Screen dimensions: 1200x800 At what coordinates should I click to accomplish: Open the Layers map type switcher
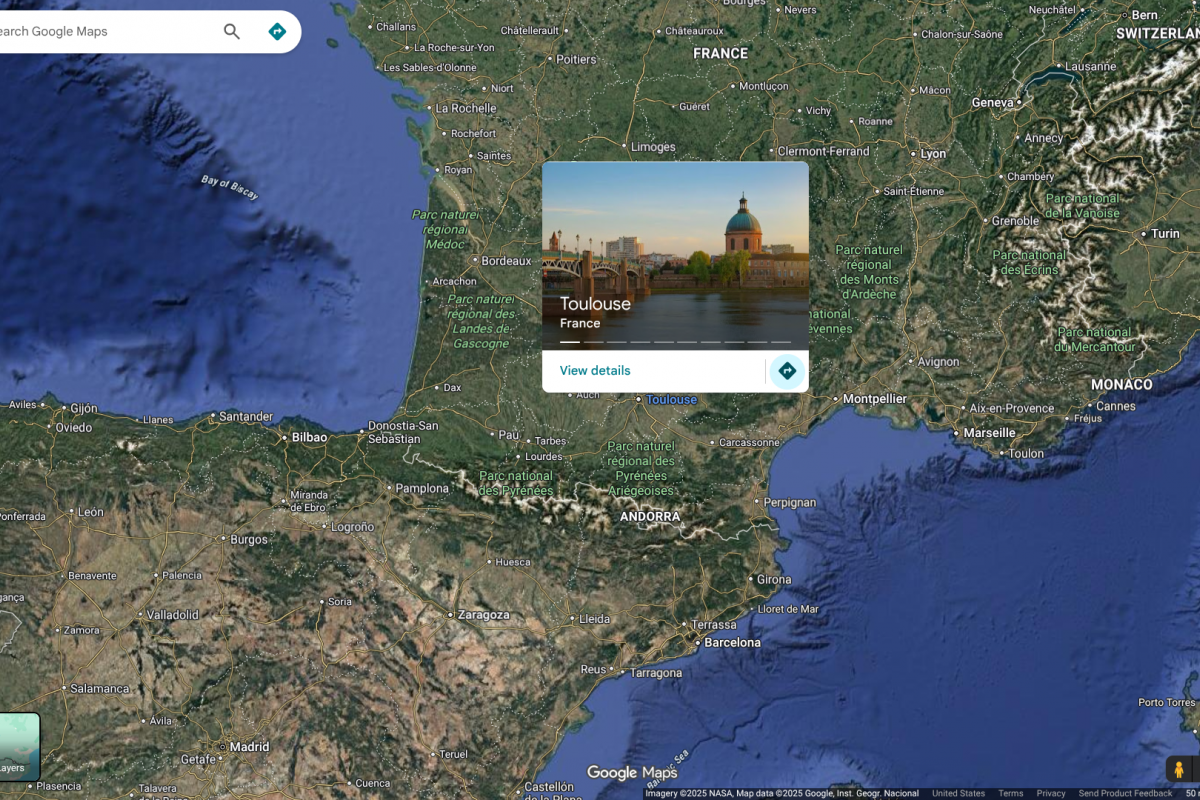pyautogui.click(x=18, y=746)
